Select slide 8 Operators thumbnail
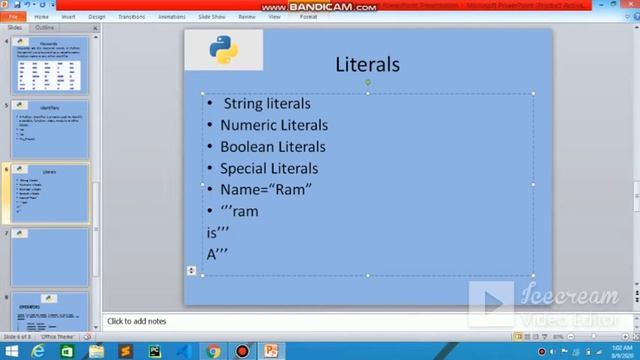This screenshot has width=640, height=360. (x=50, y=311)
